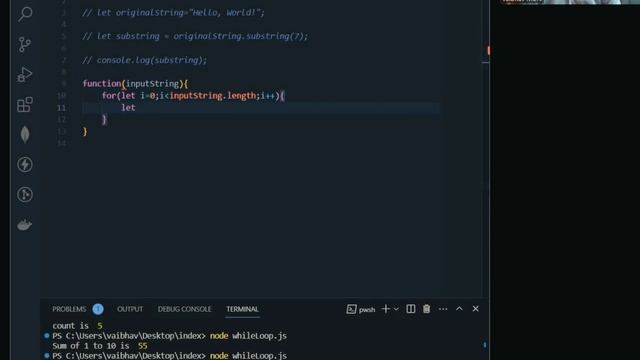Screen dimensions: 640x360
Task: Open terminal panel more actions ellipsis
Action: click(443, 309)
